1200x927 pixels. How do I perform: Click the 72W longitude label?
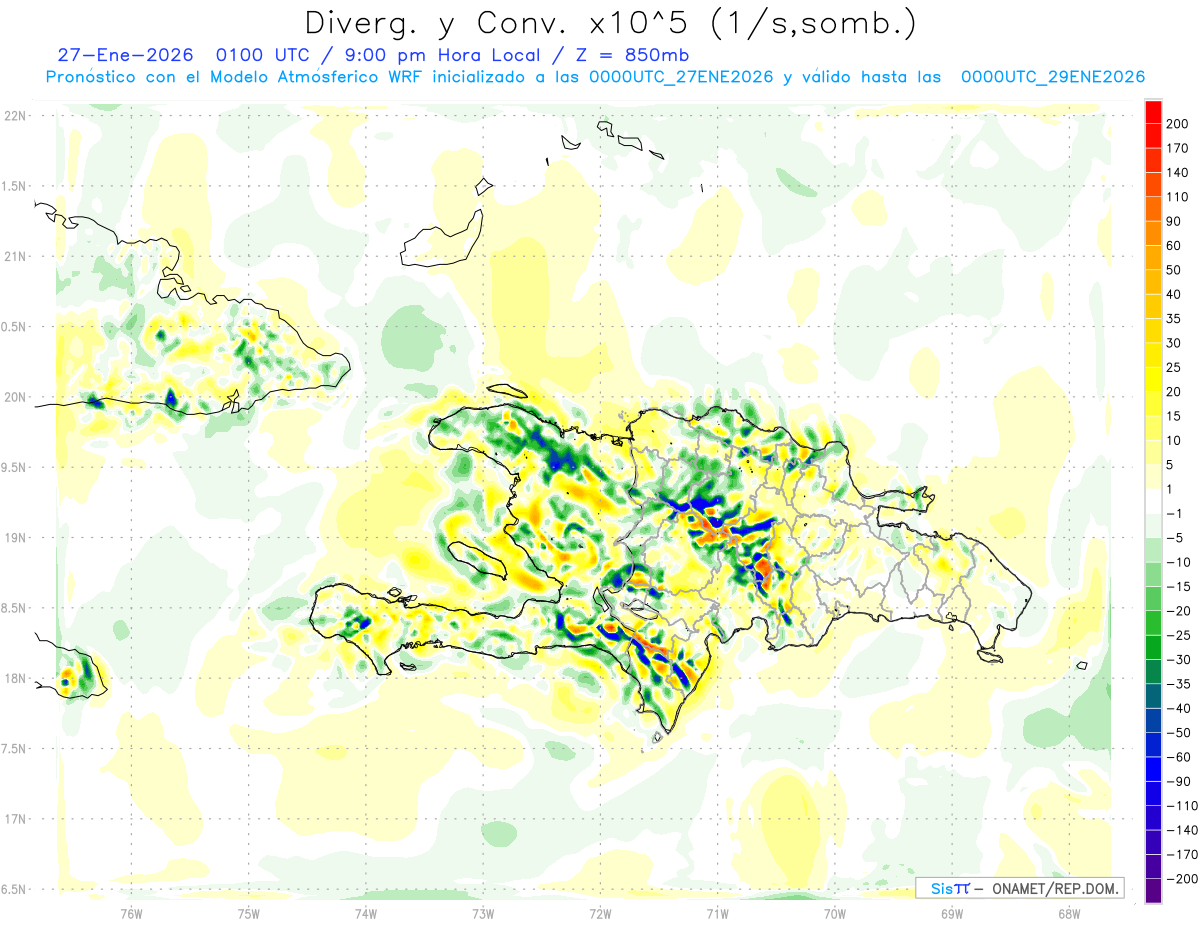click(x=600, y=913)
